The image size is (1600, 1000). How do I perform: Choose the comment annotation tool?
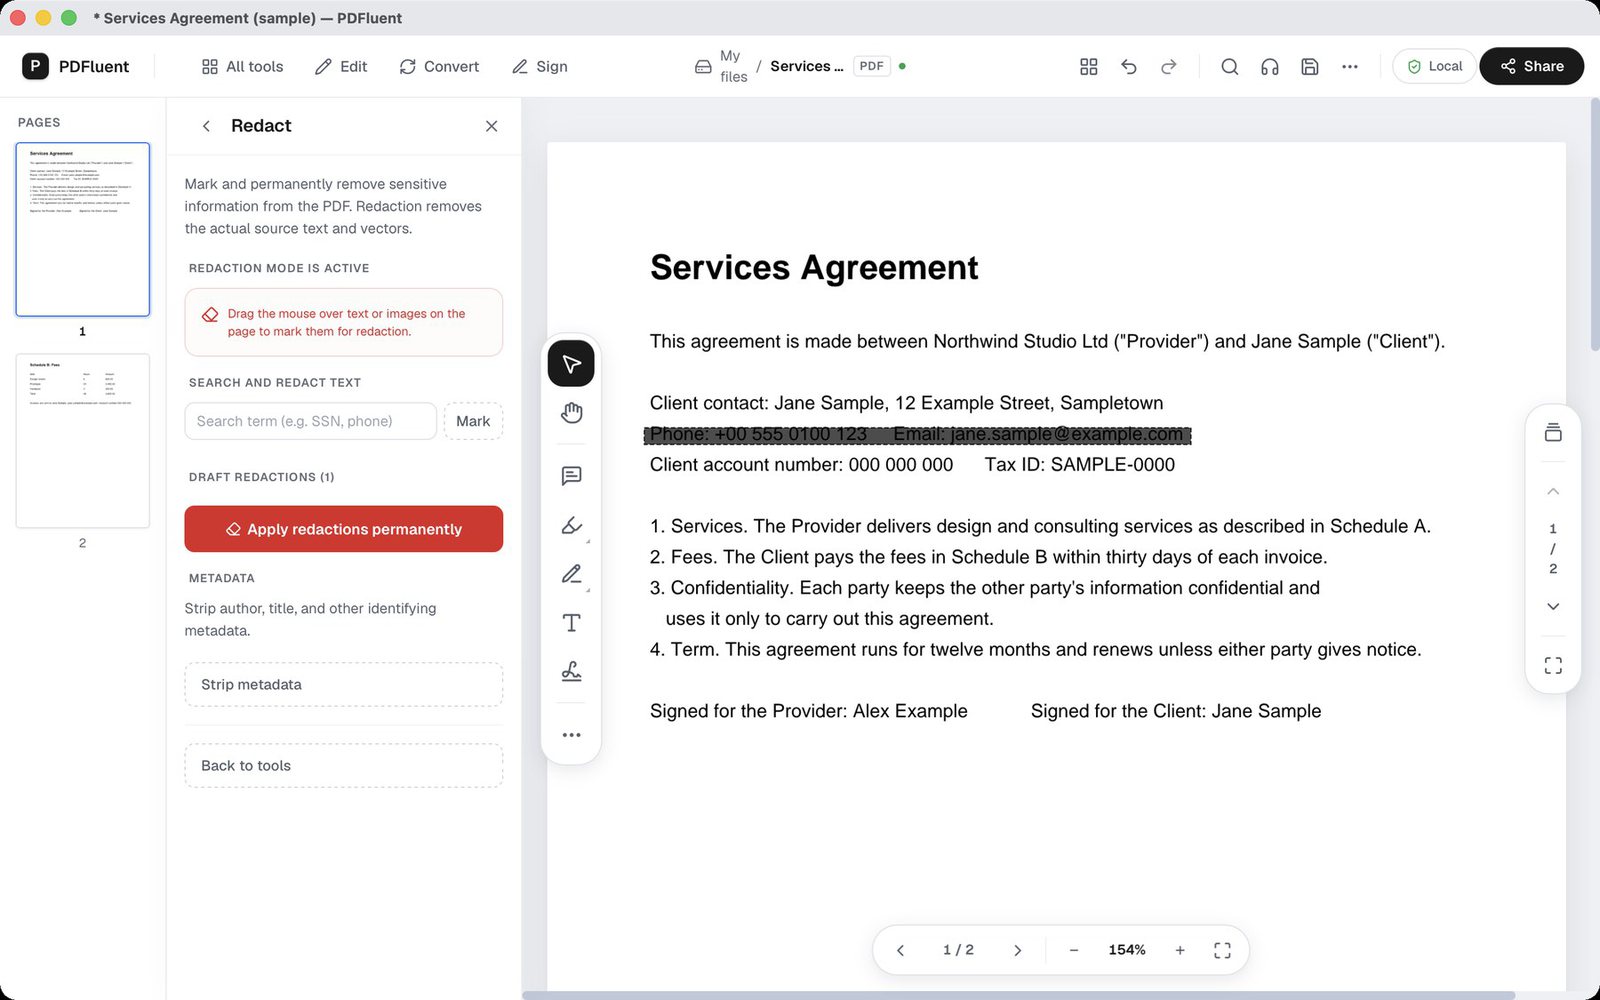click(x=571, y=476)
